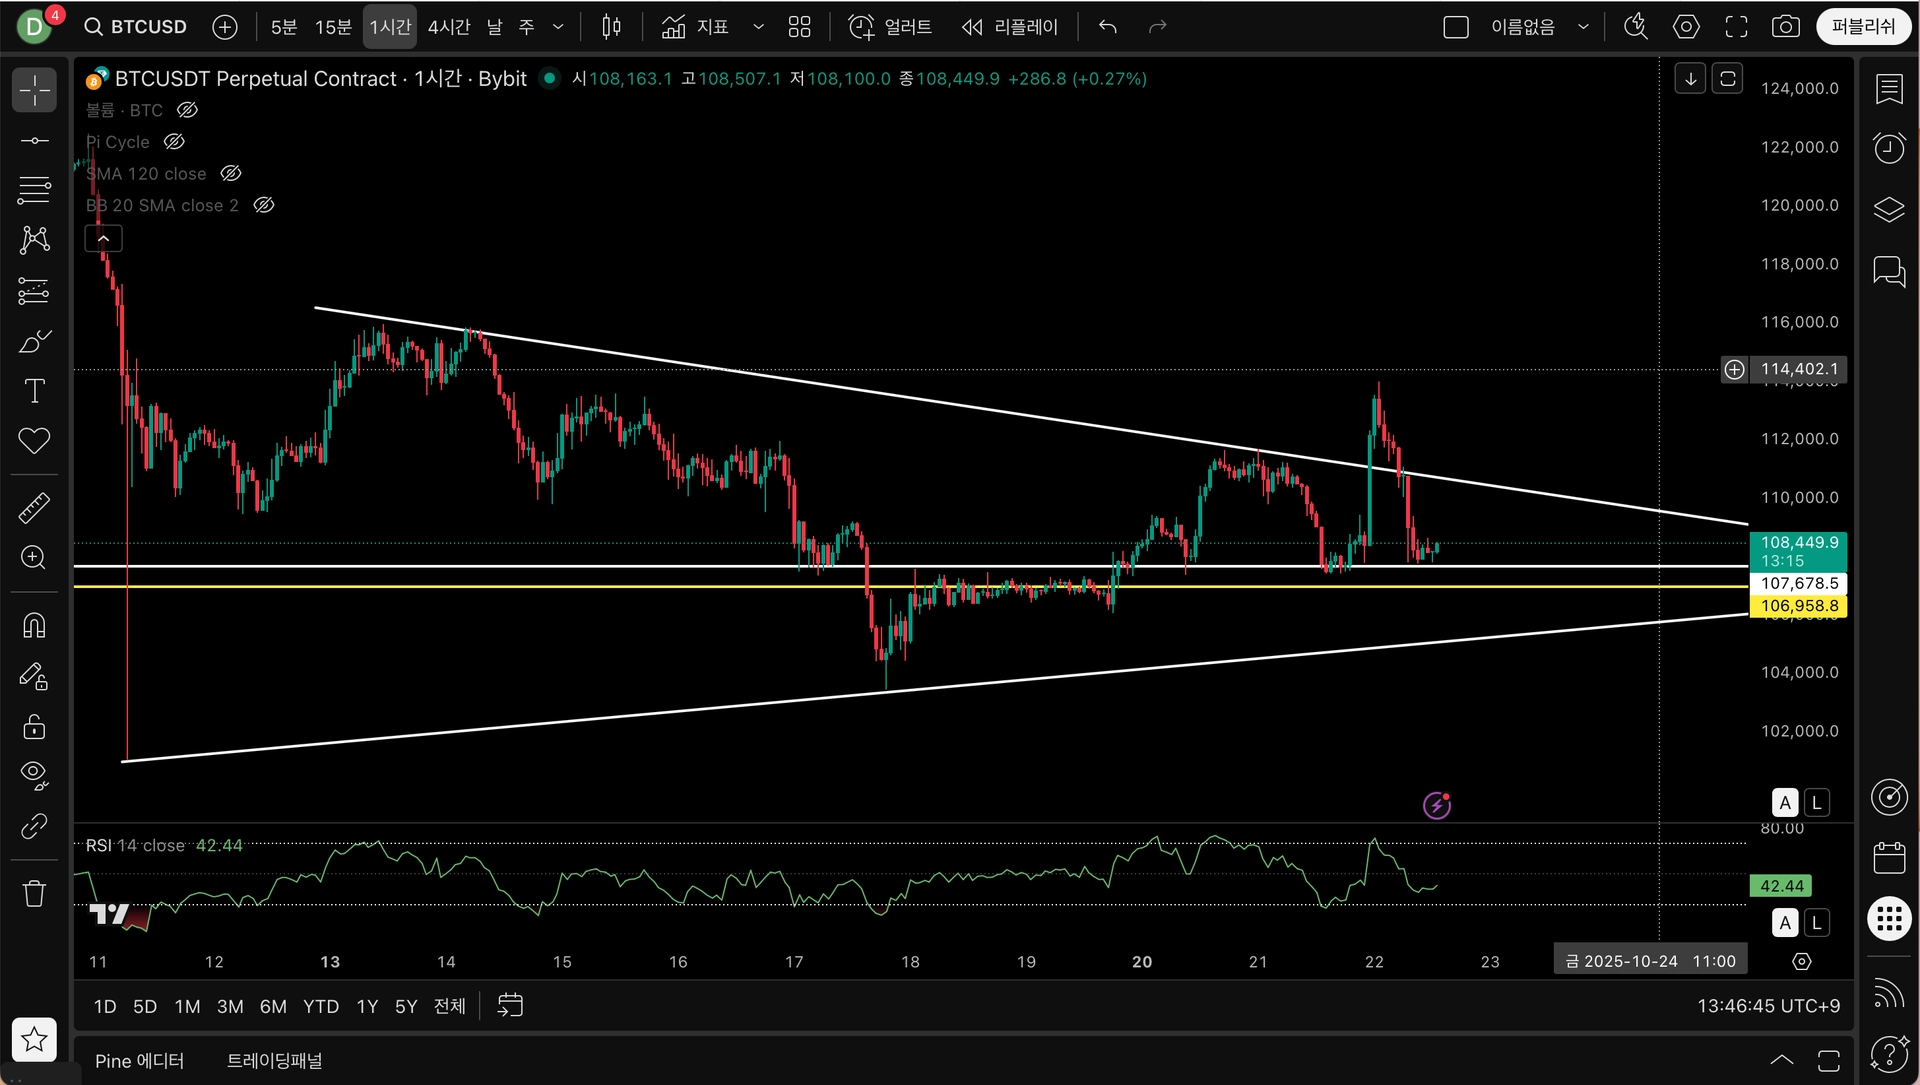Viewport: 1920px width, 1085px height.
Task: Select the Fibonacci retracement tool
Action: [34, 188]
